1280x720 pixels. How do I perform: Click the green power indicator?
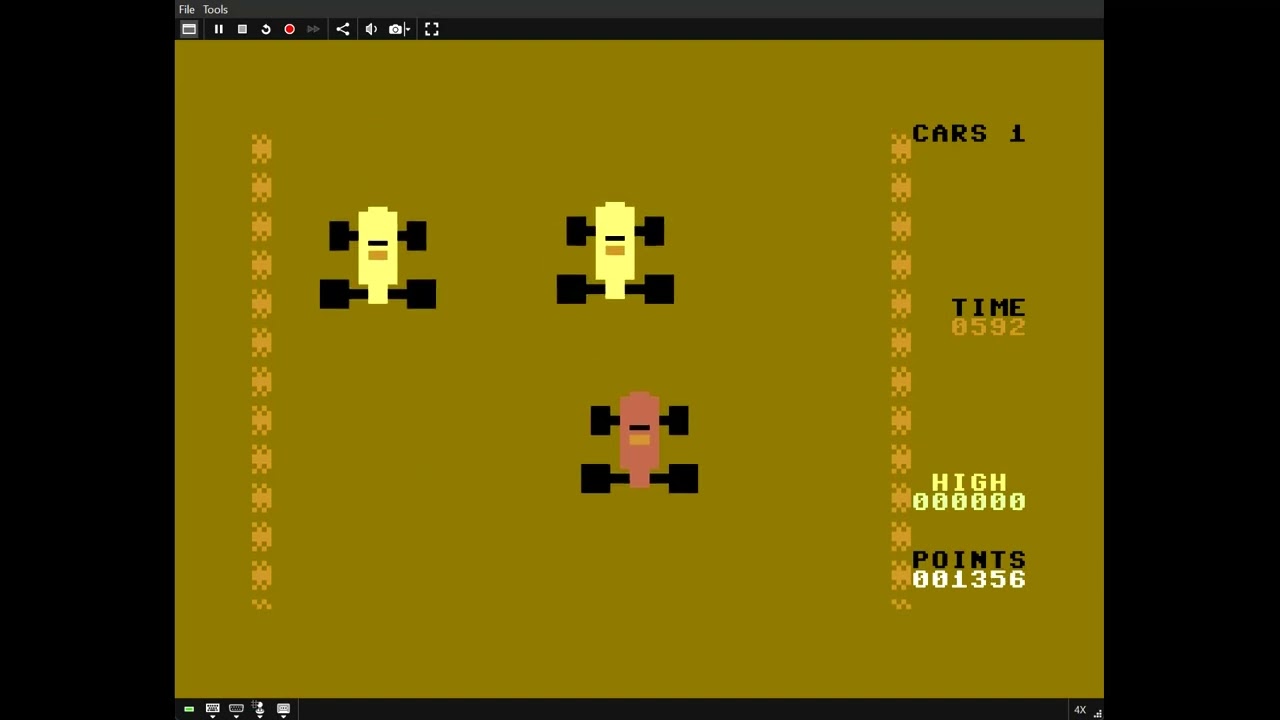click(189, 709)
